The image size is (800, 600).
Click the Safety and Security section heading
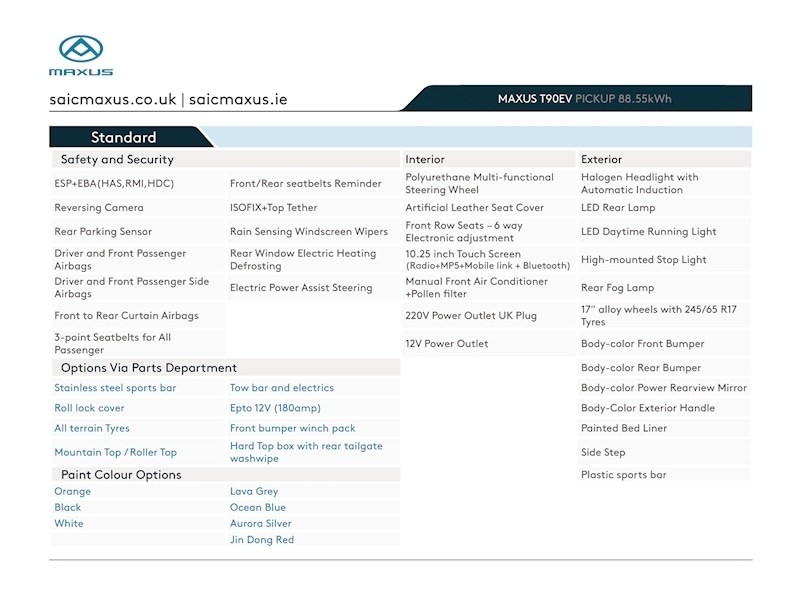click(117, 160)
